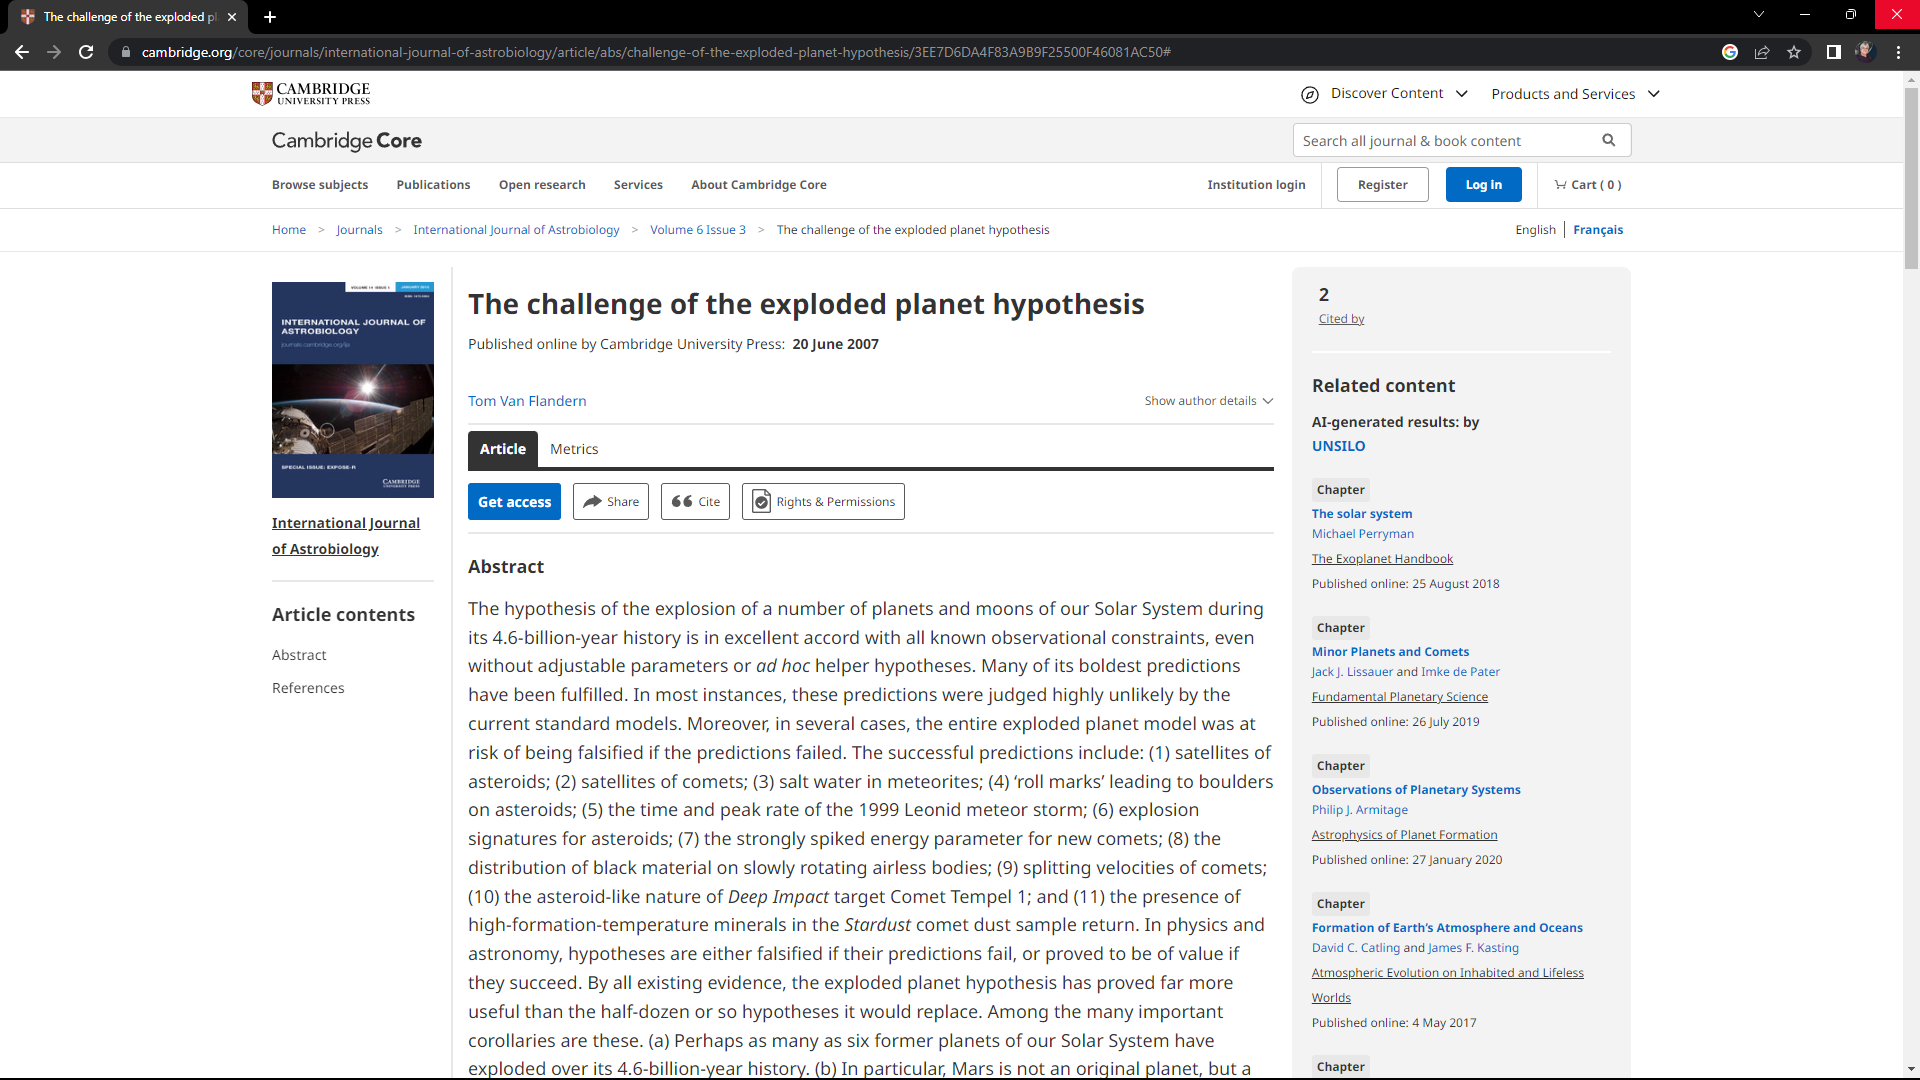
Task: Click the Share arrow button
Action: click(611, 502)
